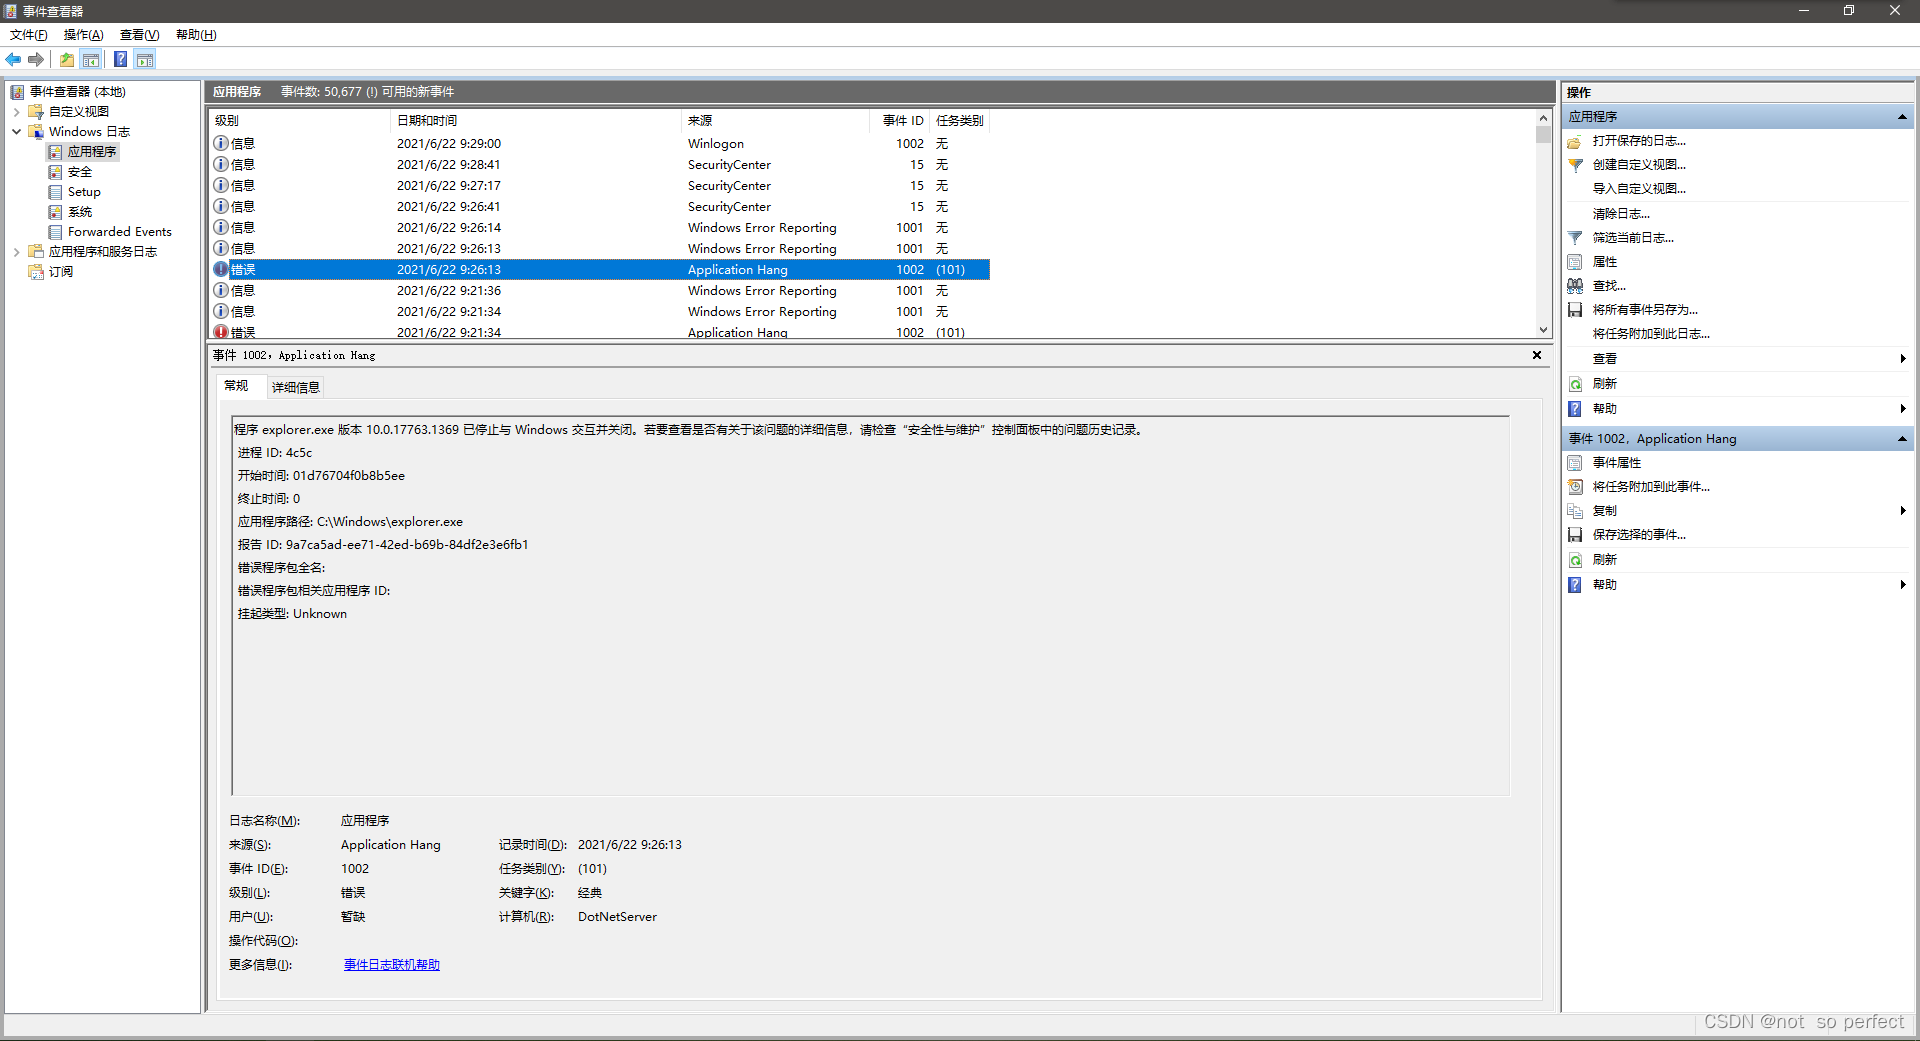Click 刷新 in 应用程序 actions
1920x1041 pixels.
1604,384
